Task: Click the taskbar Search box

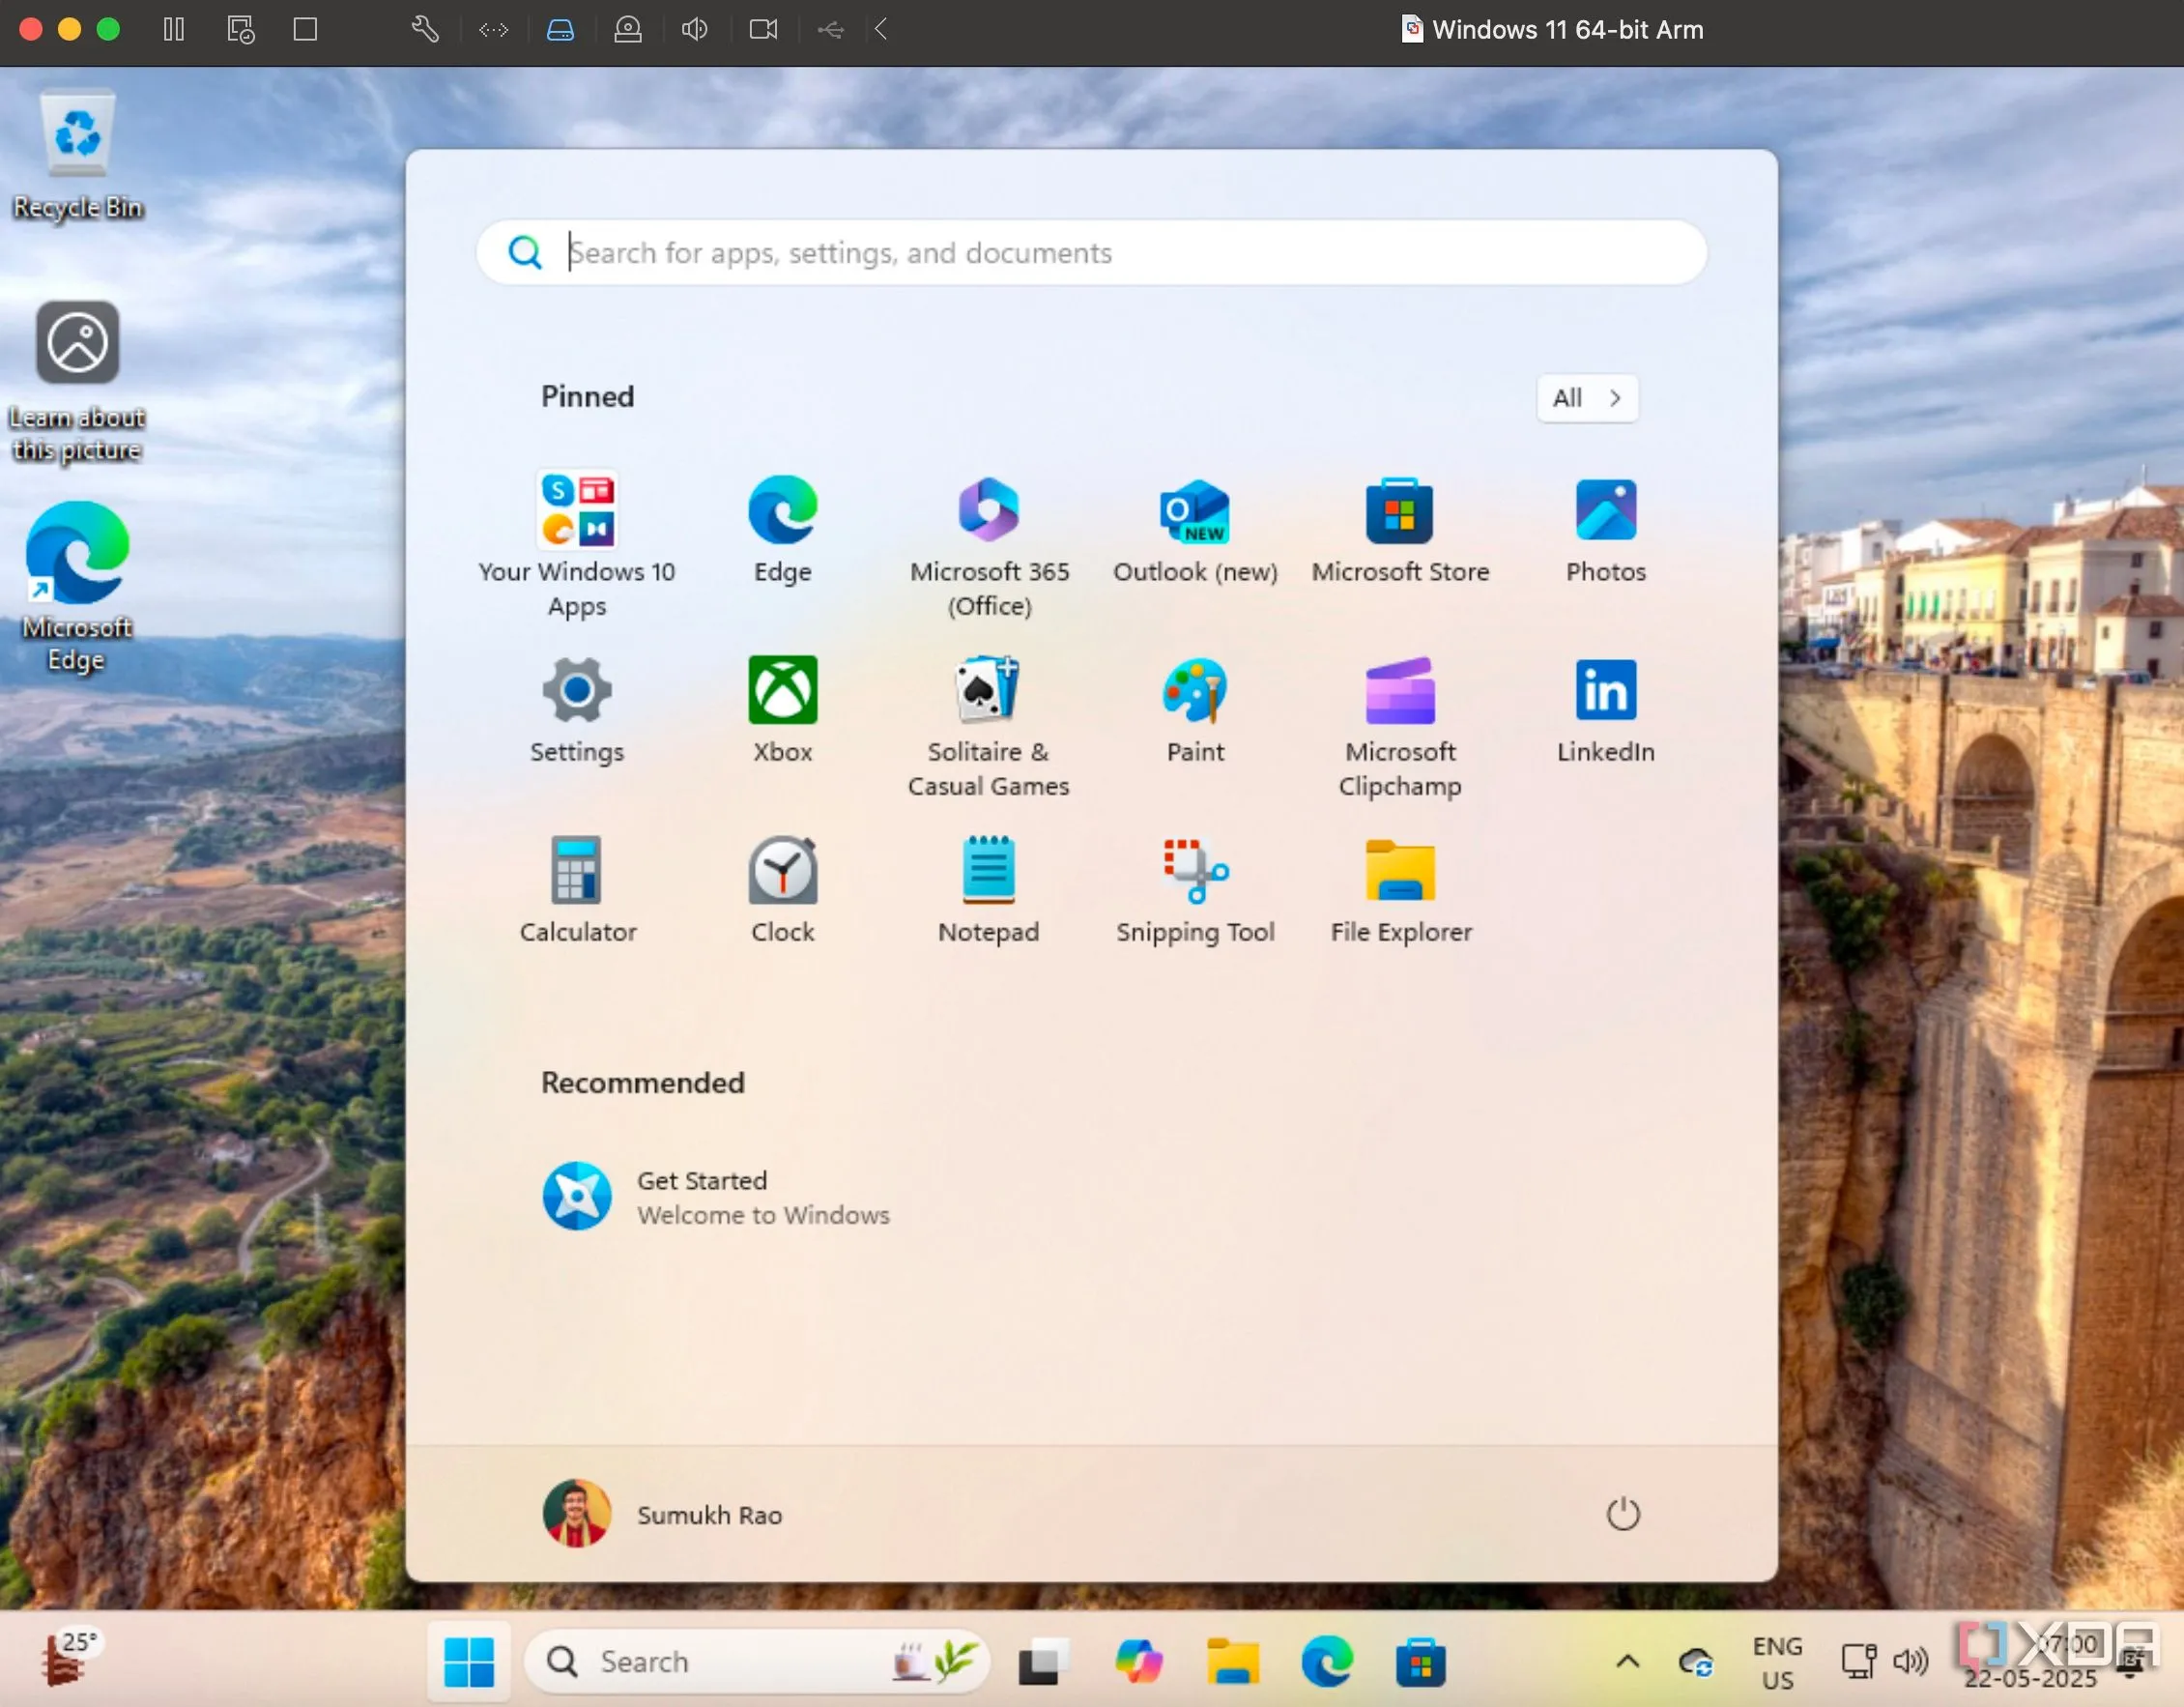Action: (757, 1661)
